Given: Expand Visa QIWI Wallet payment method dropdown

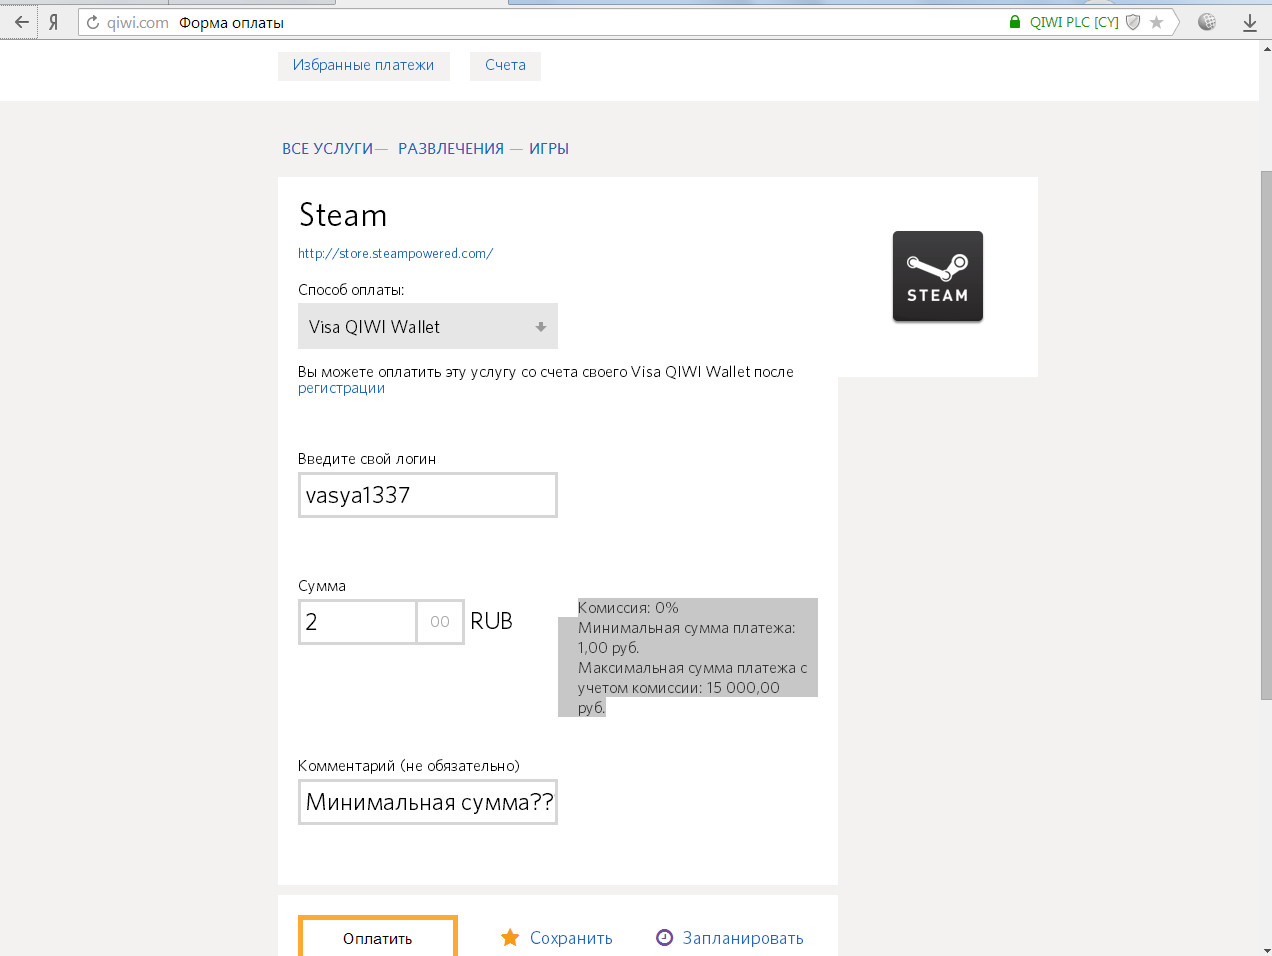Looking at the screenshot, I should [x=428, y=327].
